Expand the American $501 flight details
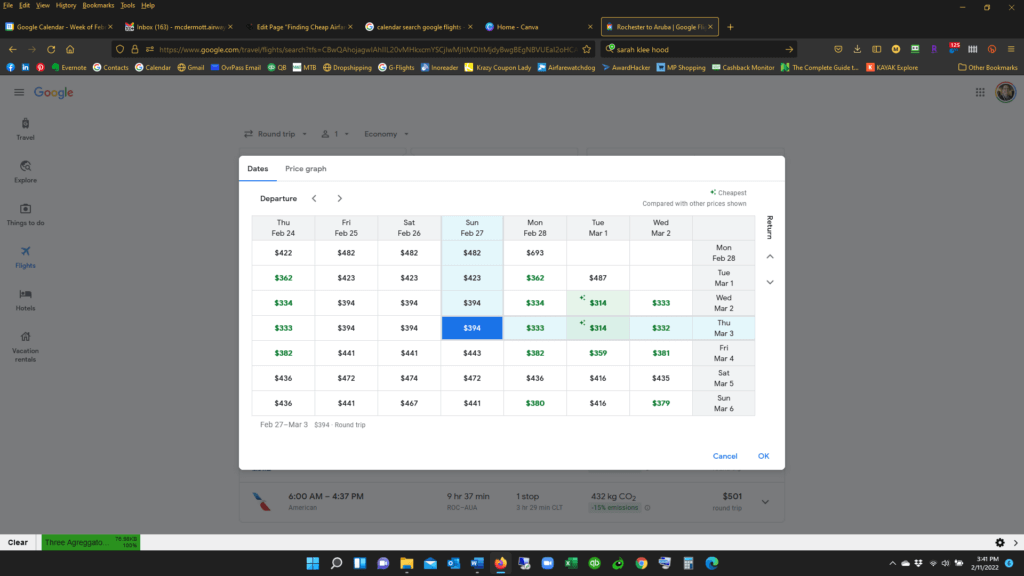1024x576 pixels. pyautogui.click(x=765, y=502)
